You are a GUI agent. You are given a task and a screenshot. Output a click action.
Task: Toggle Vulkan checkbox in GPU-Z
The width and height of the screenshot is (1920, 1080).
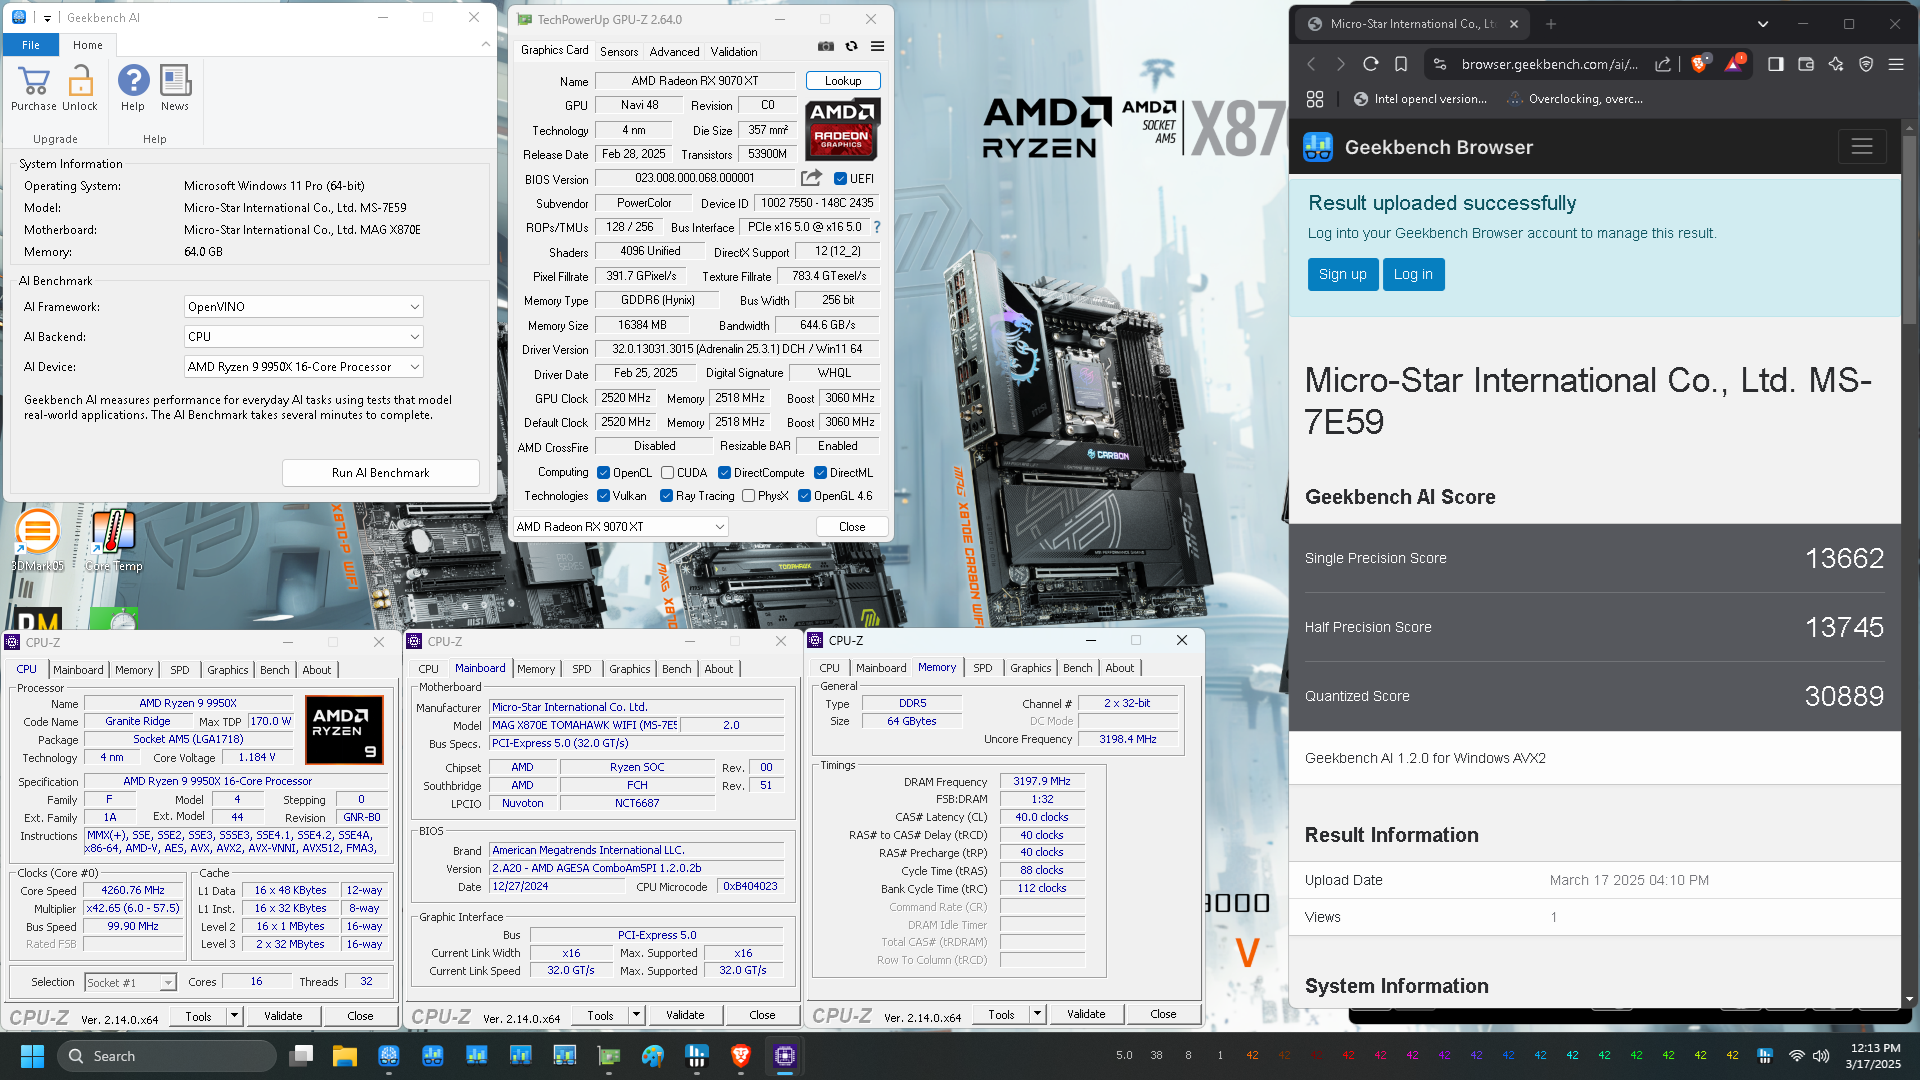603,496
